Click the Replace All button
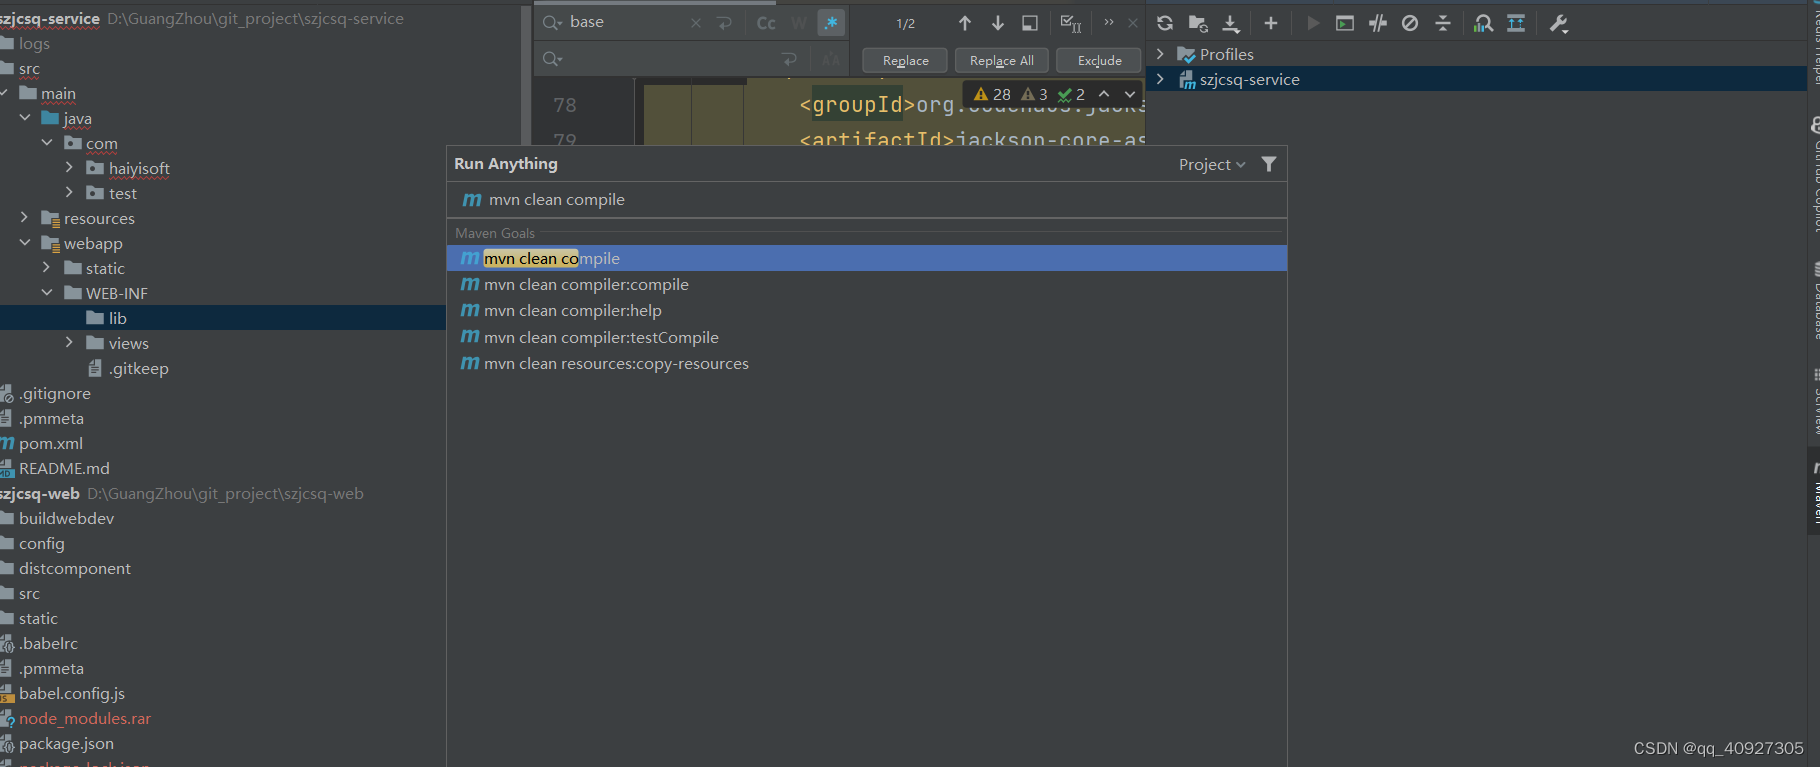 (1002, 60)
